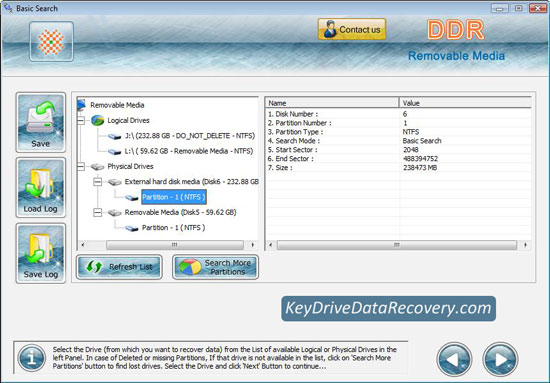This screenshot has width=550, height=383.
Task: Click the Logical Drives globe icon
Action: click(98, 120)
